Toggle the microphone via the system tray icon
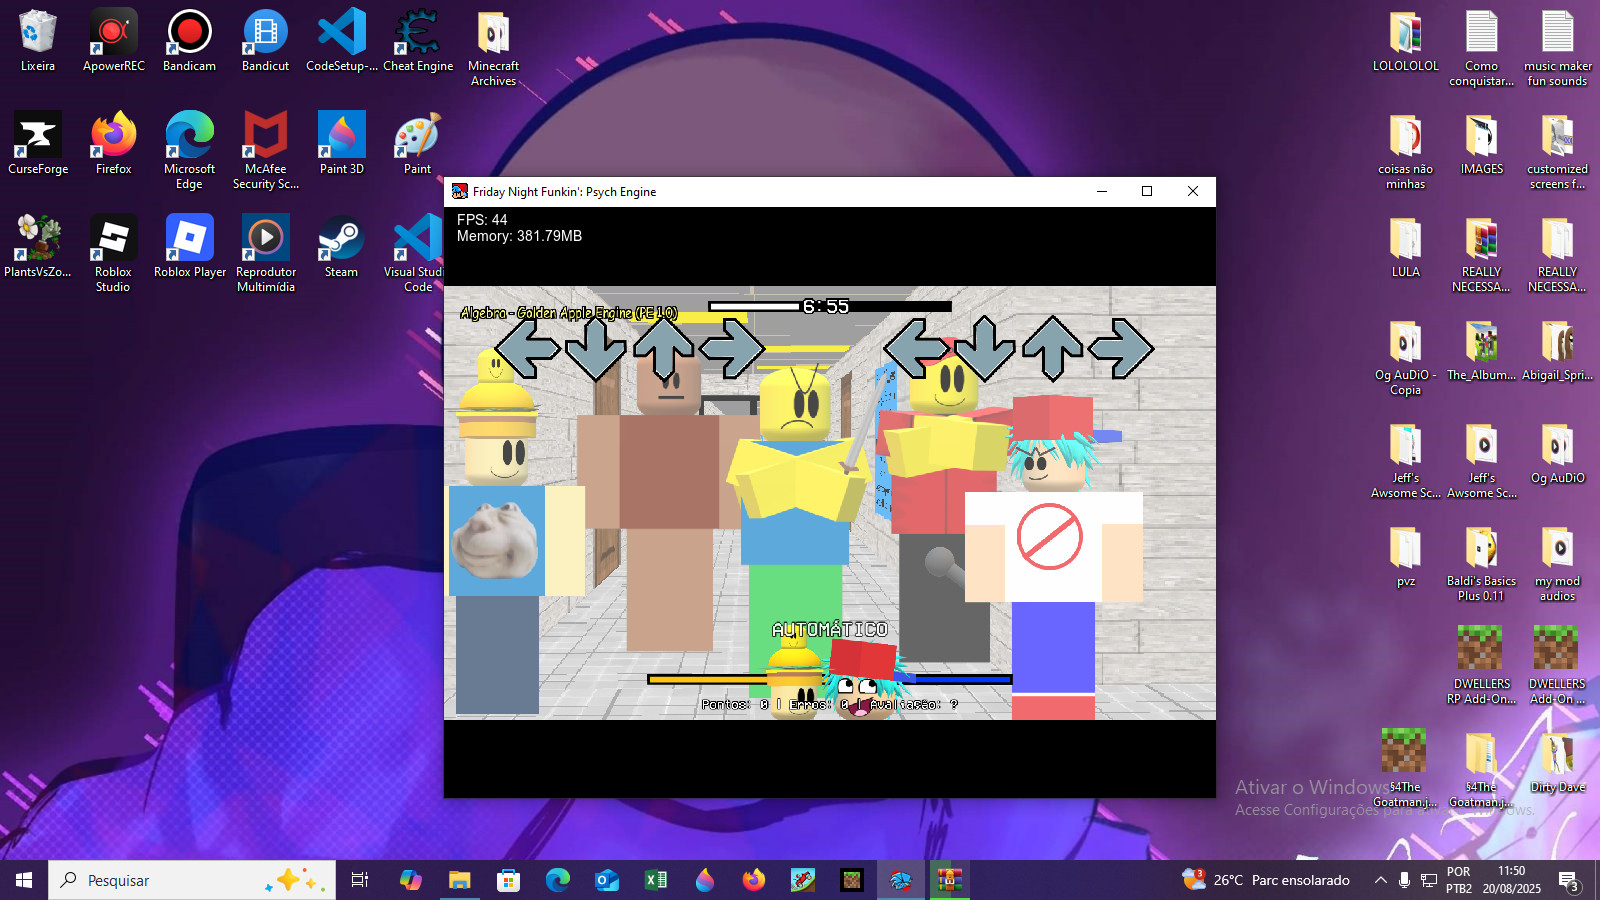This screenshot has height=900, width=1600. click(x=1406, y=880)
